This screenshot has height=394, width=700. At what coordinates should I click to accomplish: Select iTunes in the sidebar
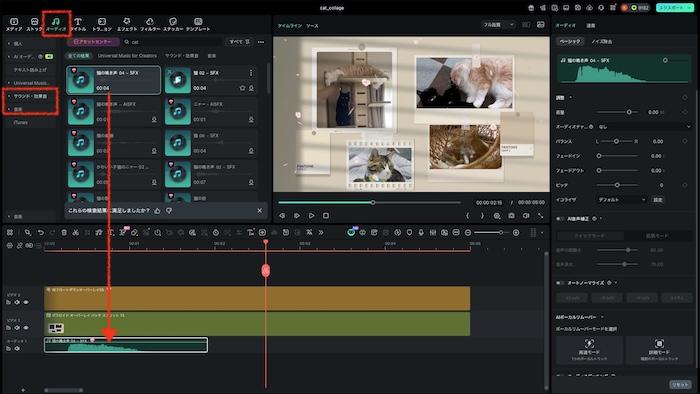tap(21, 122)
